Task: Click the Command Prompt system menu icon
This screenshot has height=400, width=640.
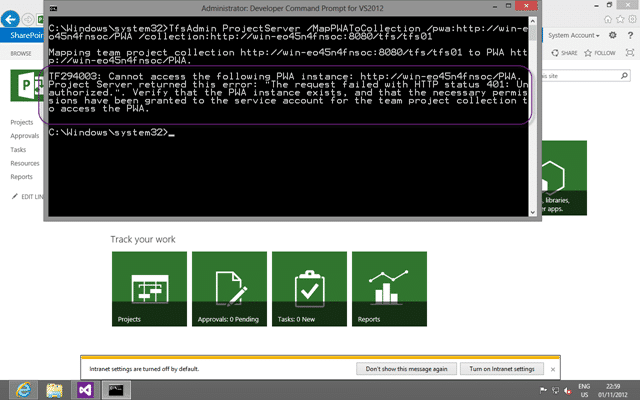Action: [53, 8]
